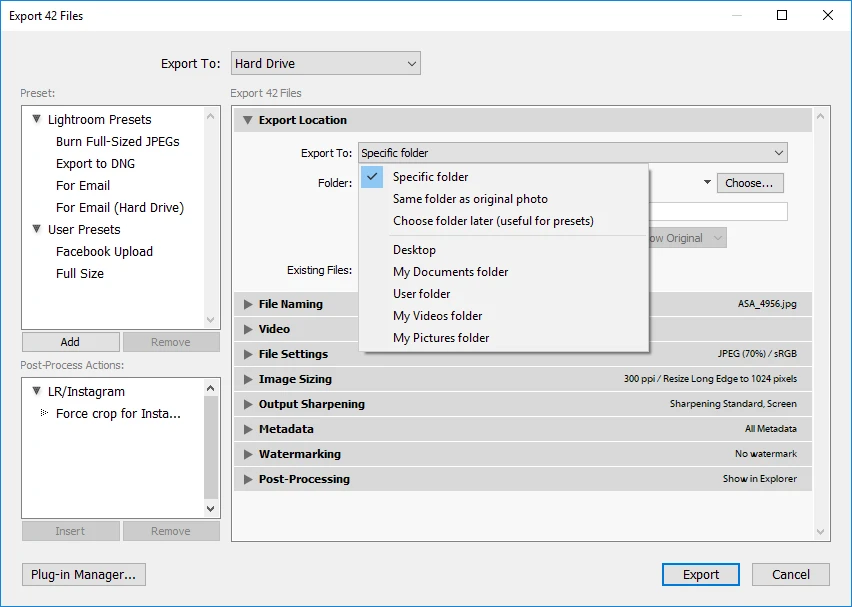
Task: Select User folder option
Action: [504, 294]
